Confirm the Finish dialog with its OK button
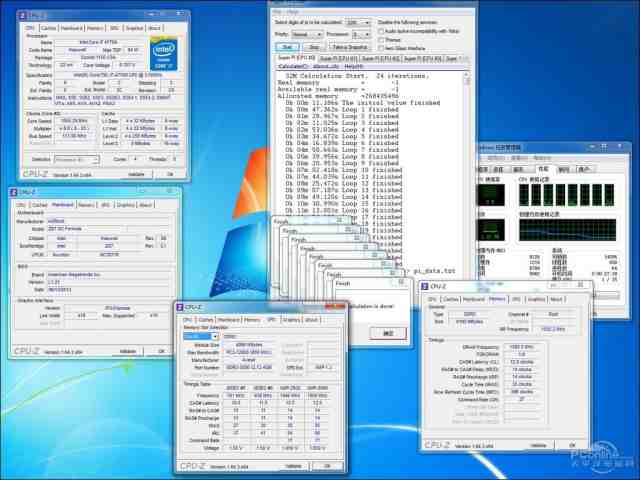 click(x=388, y=333)
